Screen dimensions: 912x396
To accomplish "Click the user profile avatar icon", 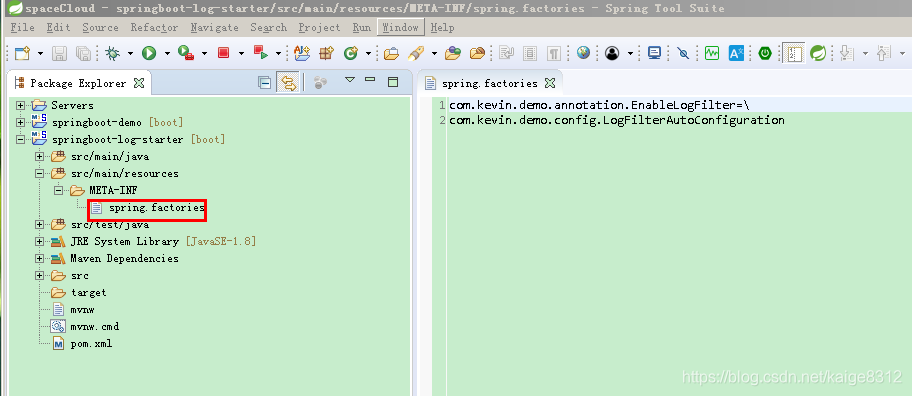I will [x=612, y=53].
